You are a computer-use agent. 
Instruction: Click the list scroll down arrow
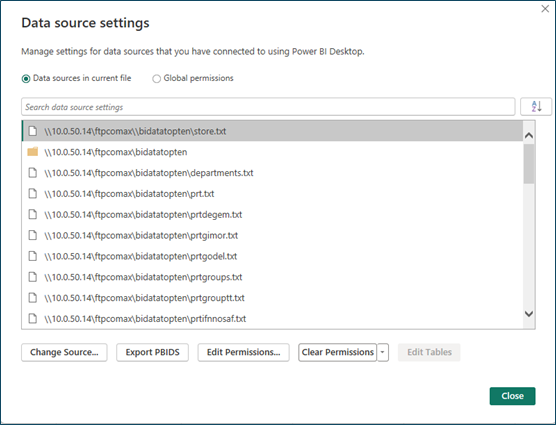529,314
